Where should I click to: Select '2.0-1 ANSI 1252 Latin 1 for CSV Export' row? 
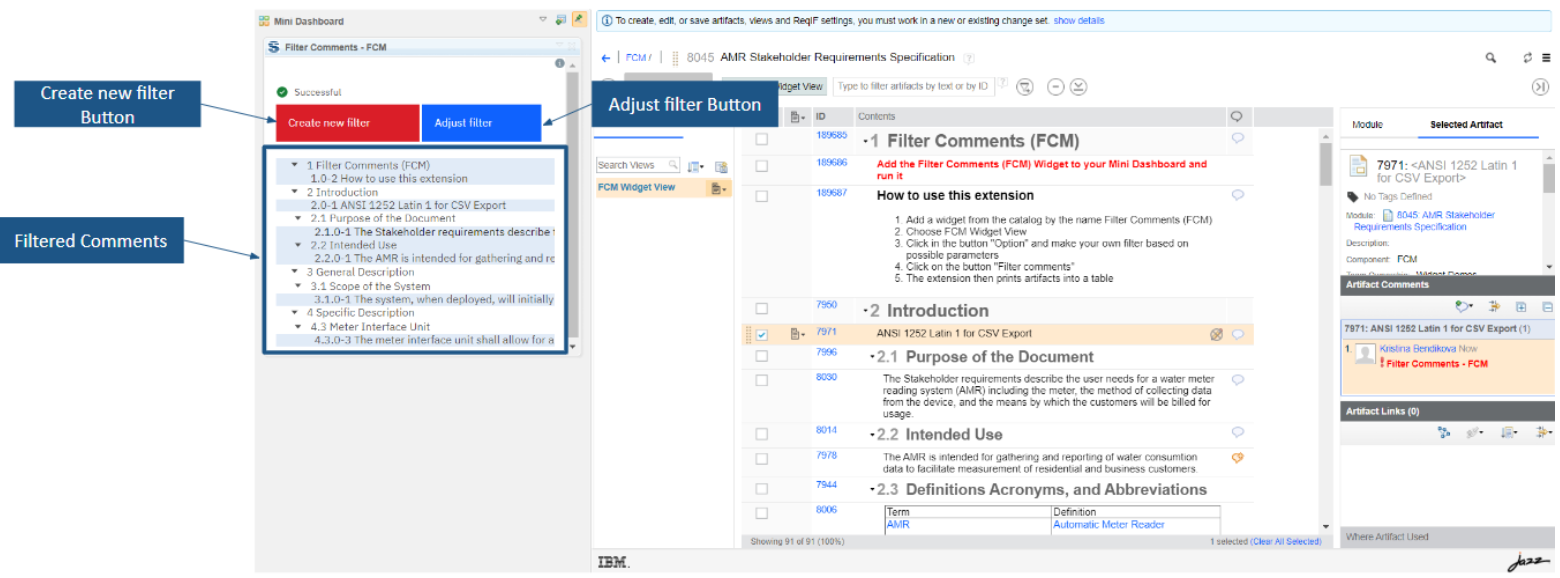(416, 205)
